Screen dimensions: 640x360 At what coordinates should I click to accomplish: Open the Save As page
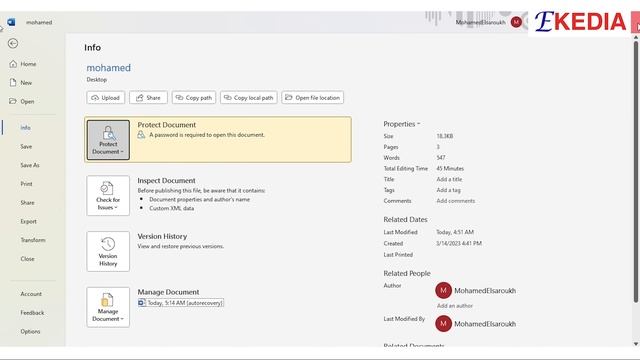click(30, 165)
